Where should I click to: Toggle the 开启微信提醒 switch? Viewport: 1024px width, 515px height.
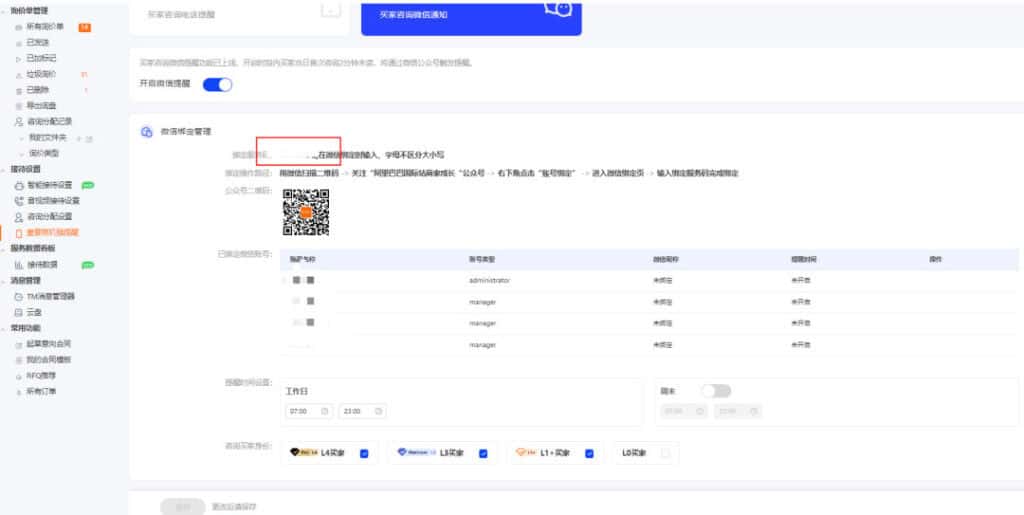coord(217,85)
